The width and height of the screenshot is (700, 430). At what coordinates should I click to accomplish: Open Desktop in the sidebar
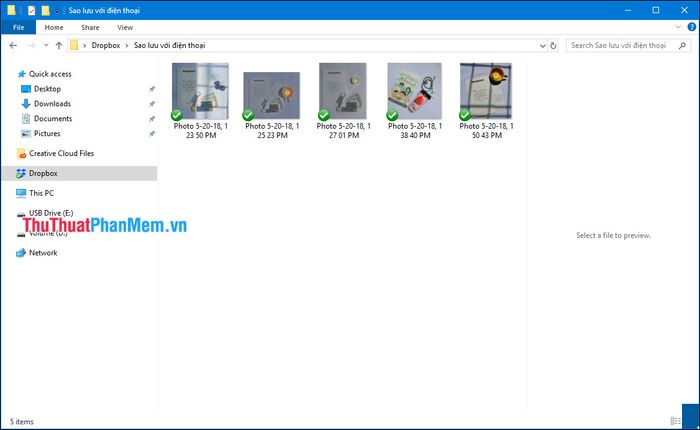(x=47, y=88)
